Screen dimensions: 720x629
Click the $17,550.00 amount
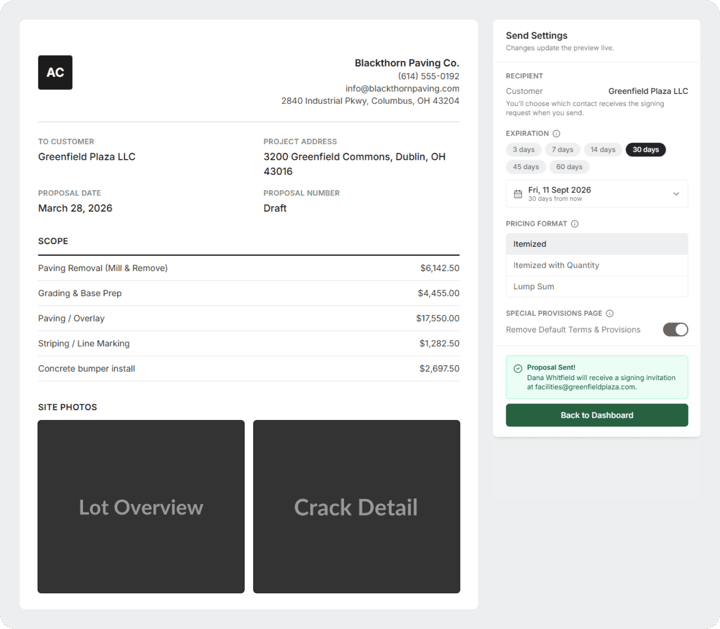(438, 318)
